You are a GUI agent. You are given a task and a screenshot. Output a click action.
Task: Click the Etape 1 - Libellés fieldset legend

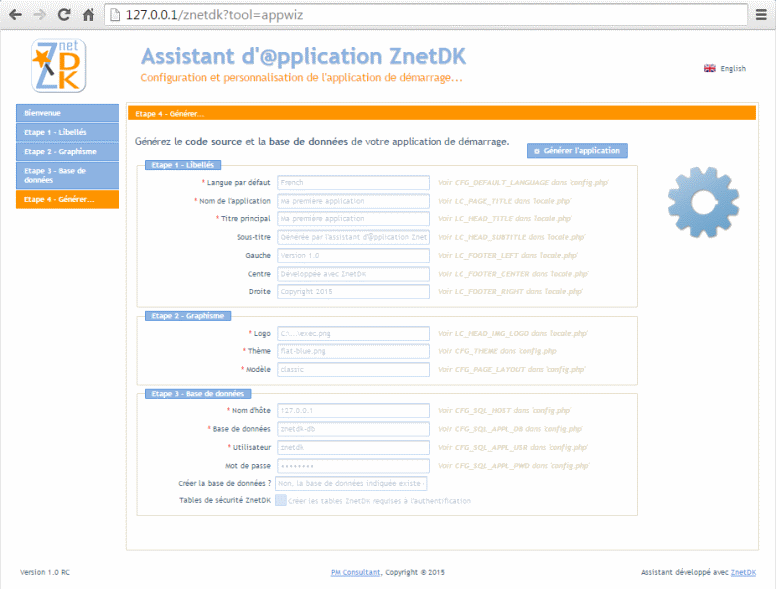click(x=183, y=165)
